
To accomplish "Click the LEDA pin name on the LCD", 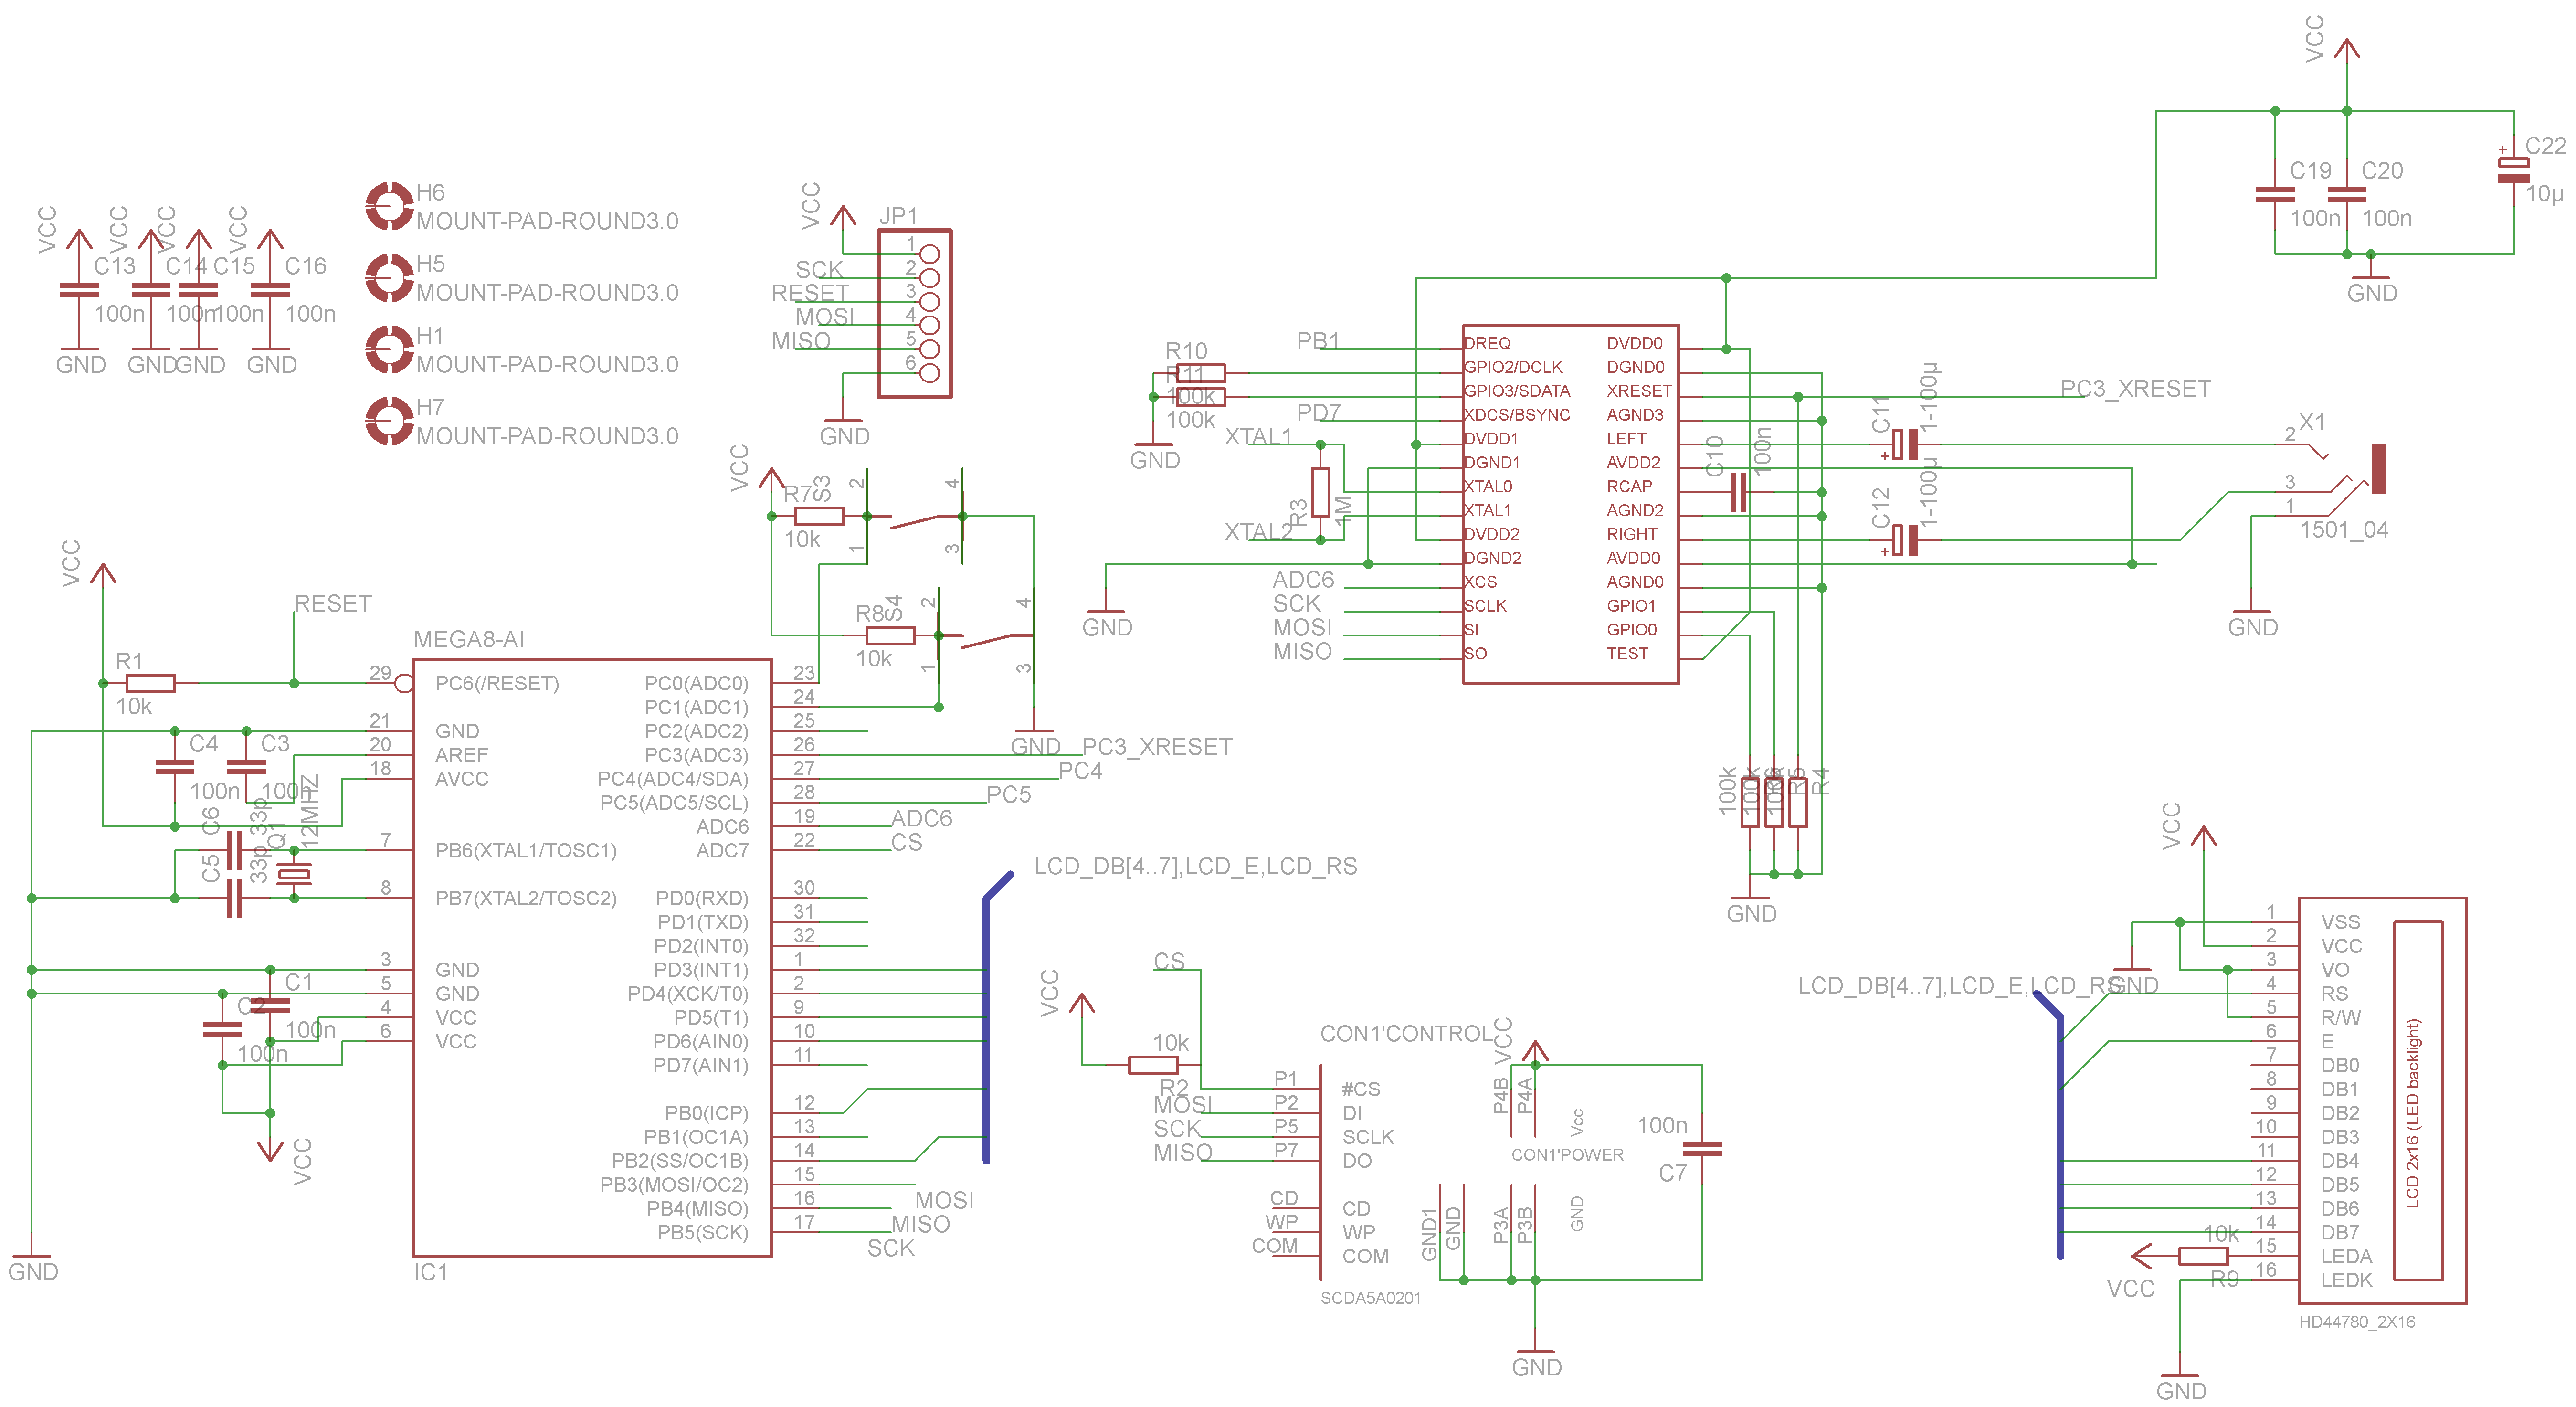I will (2346, 1257).
